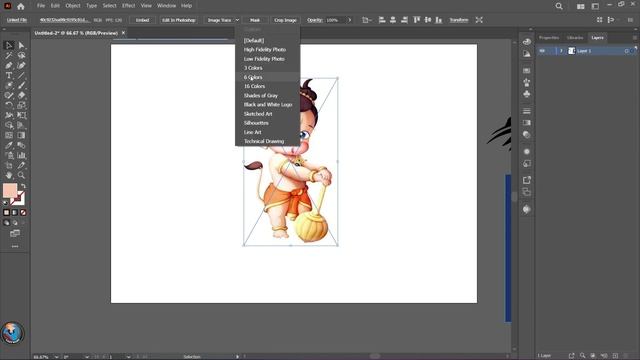
Task: Select the Zoom tool
Action: coord(21,176)
